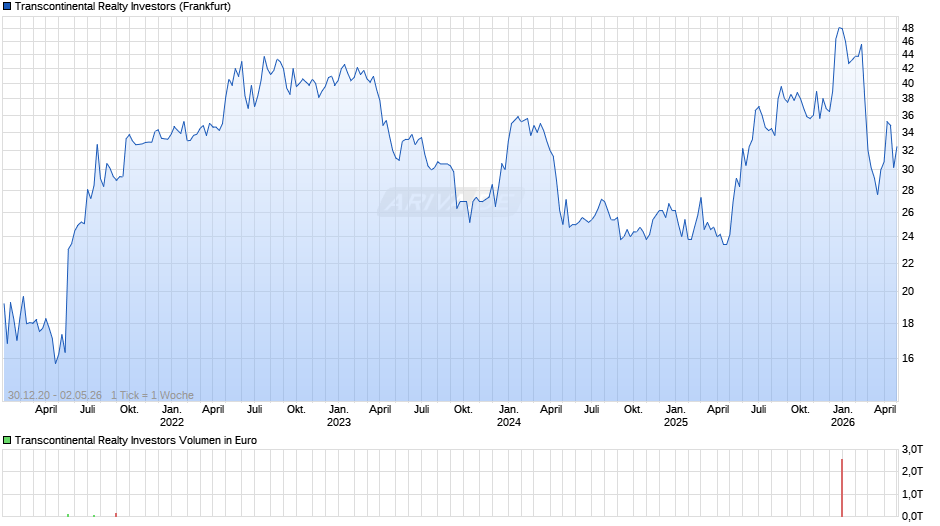Click the volume axis label 1,0T
Image resolution: width=940 pixels, height=526 pixels.
[x=912, y=494]
